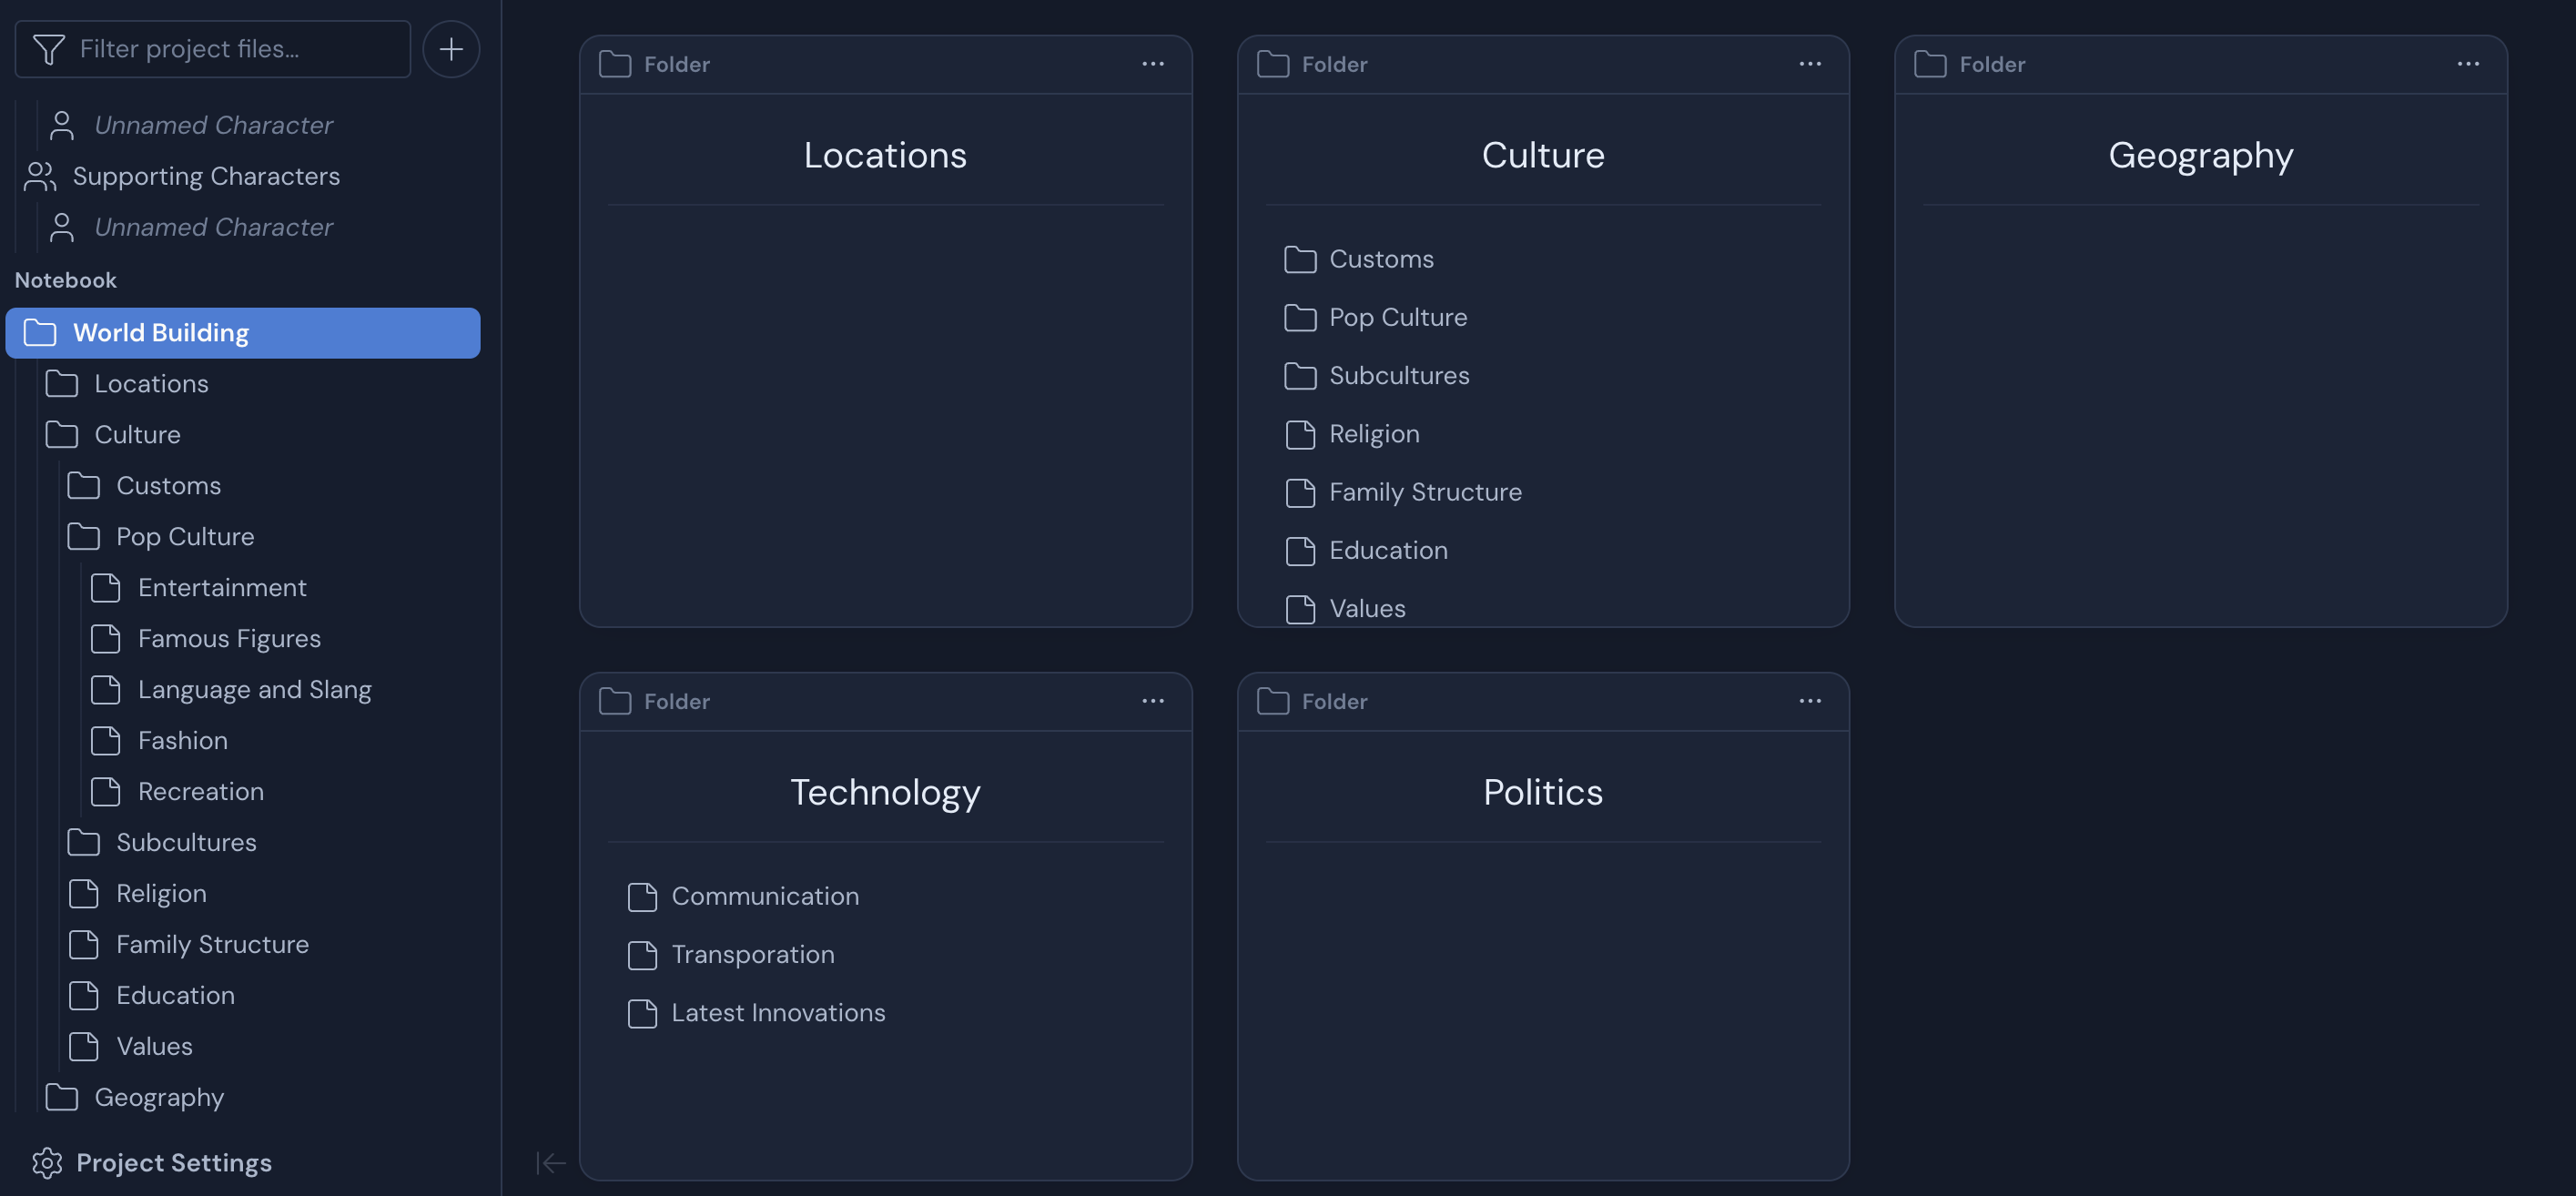This screenshot has width=2576, height=1196.
Task: Click the Geography card title
Action: coord(2200,156)
